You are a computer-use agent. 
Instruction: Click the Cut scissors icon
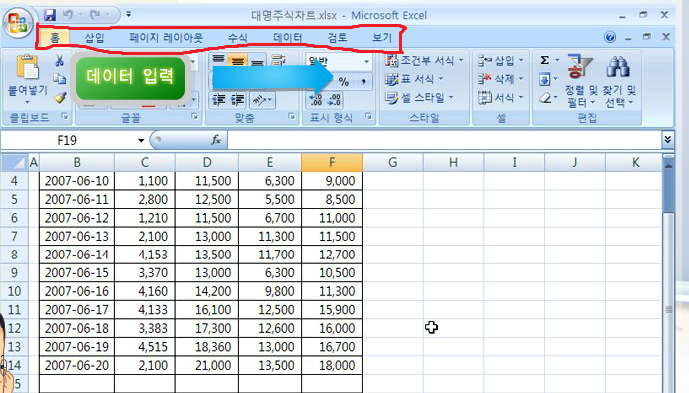(59, 60)
